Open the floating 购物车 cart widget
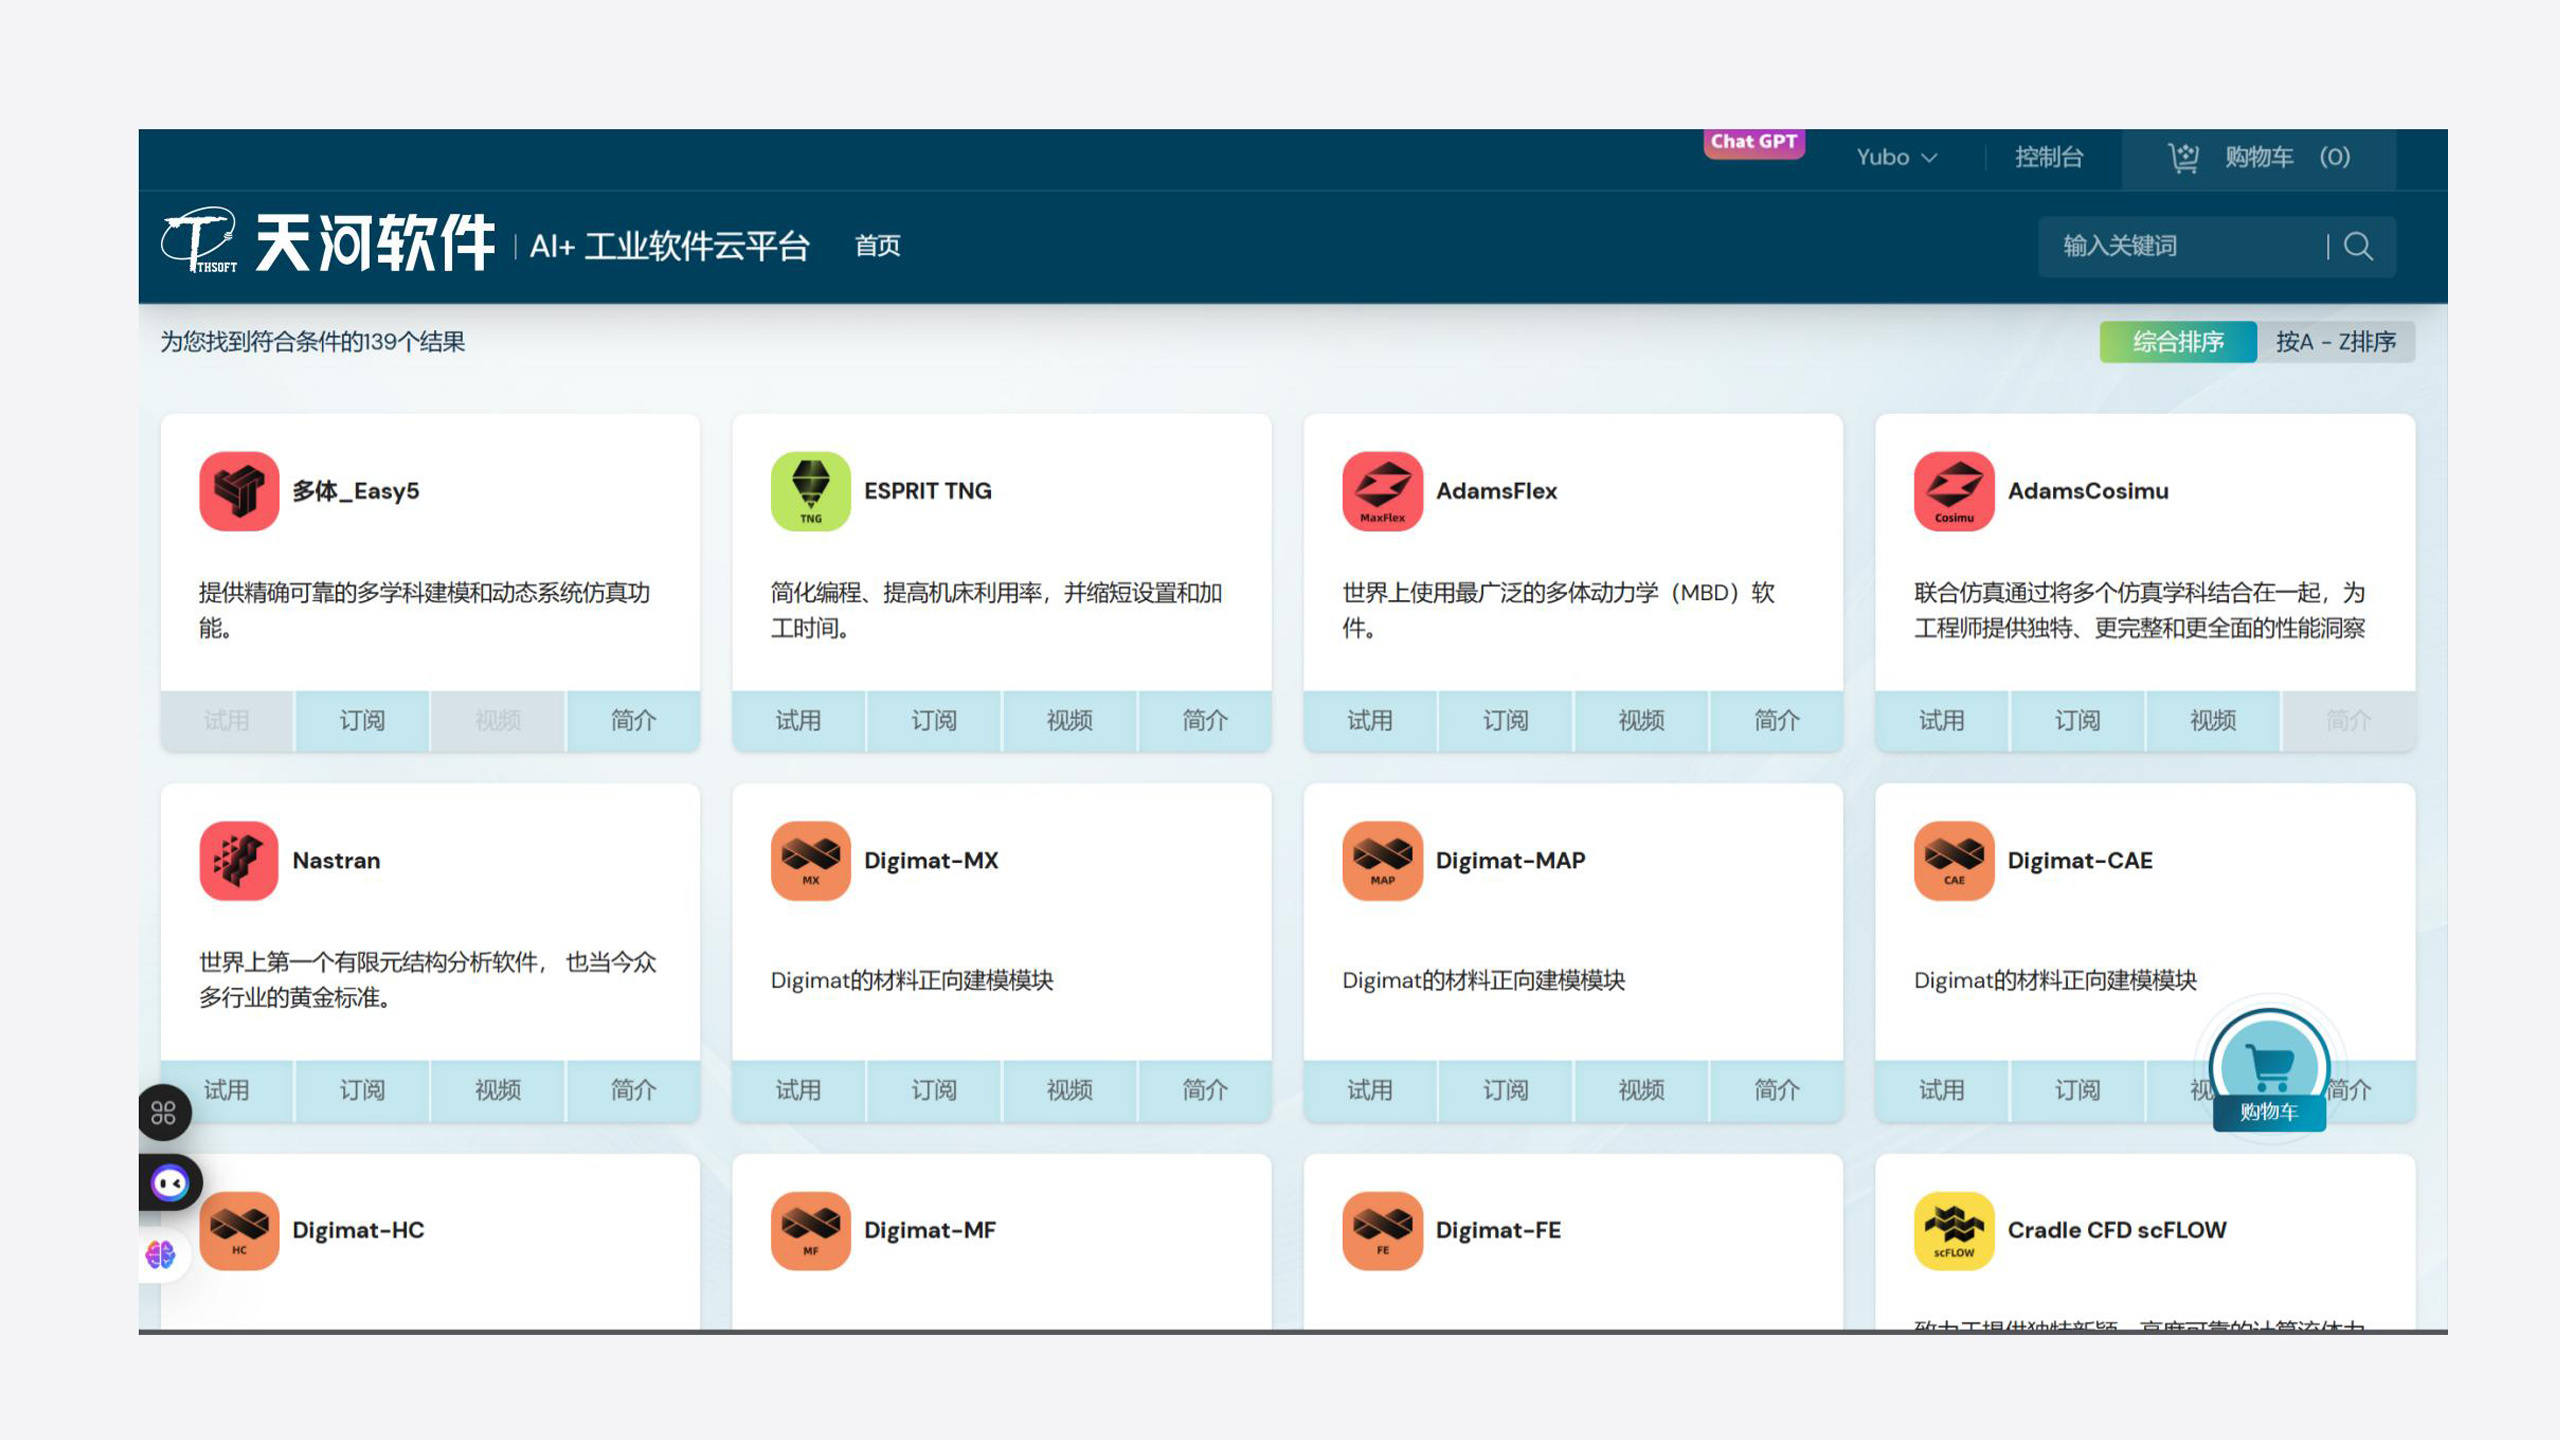The image size is (2560, 1440). [2269, 1072]
